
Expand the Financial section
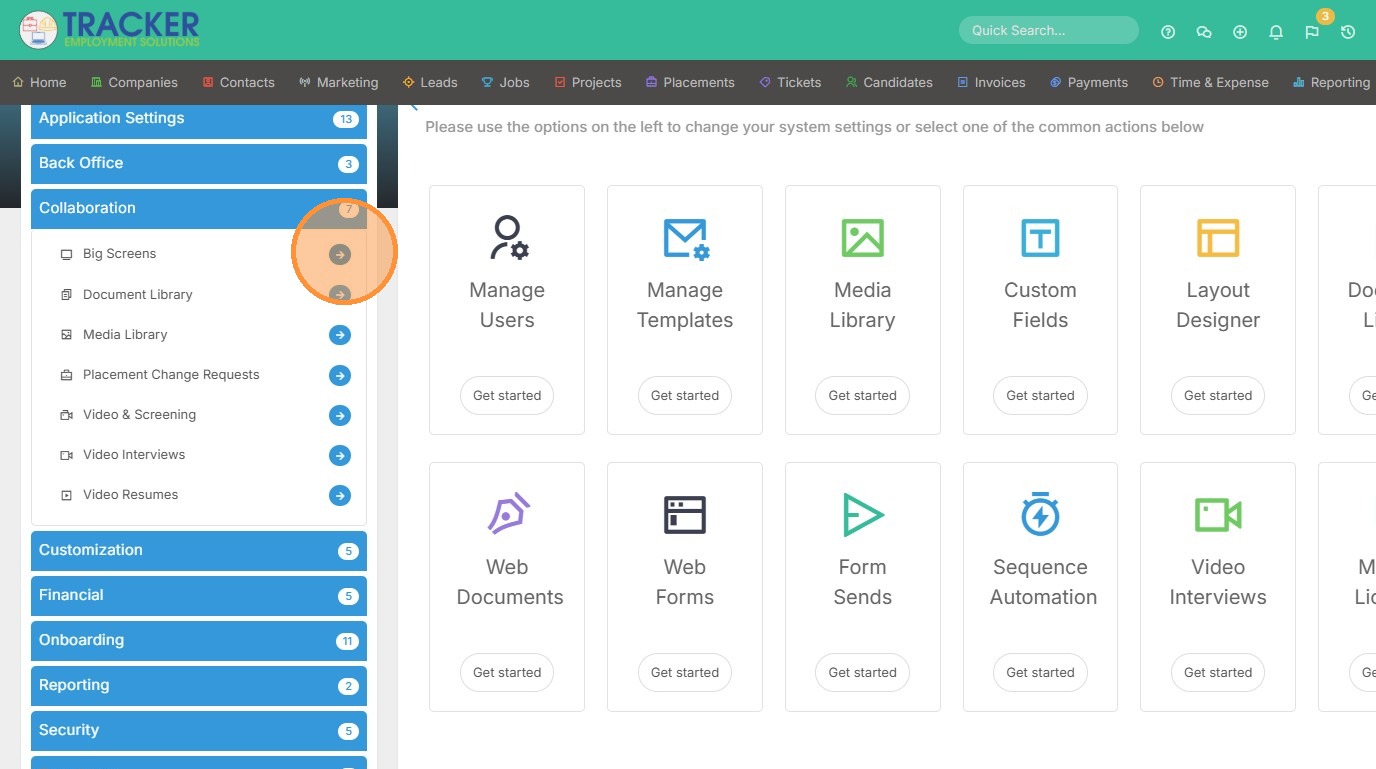199,596
